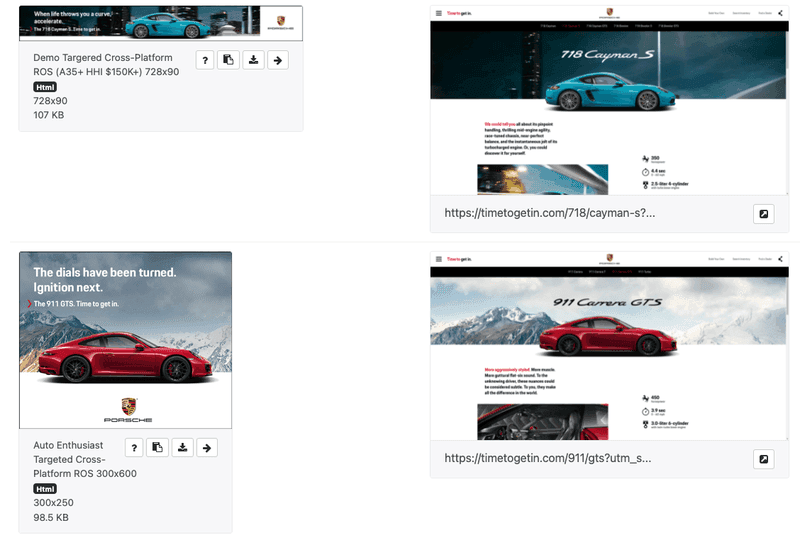Click 'Time to get in.' in Cayman S preview
800x540 pixels.
pyautogui.click(x=459, y=13)
